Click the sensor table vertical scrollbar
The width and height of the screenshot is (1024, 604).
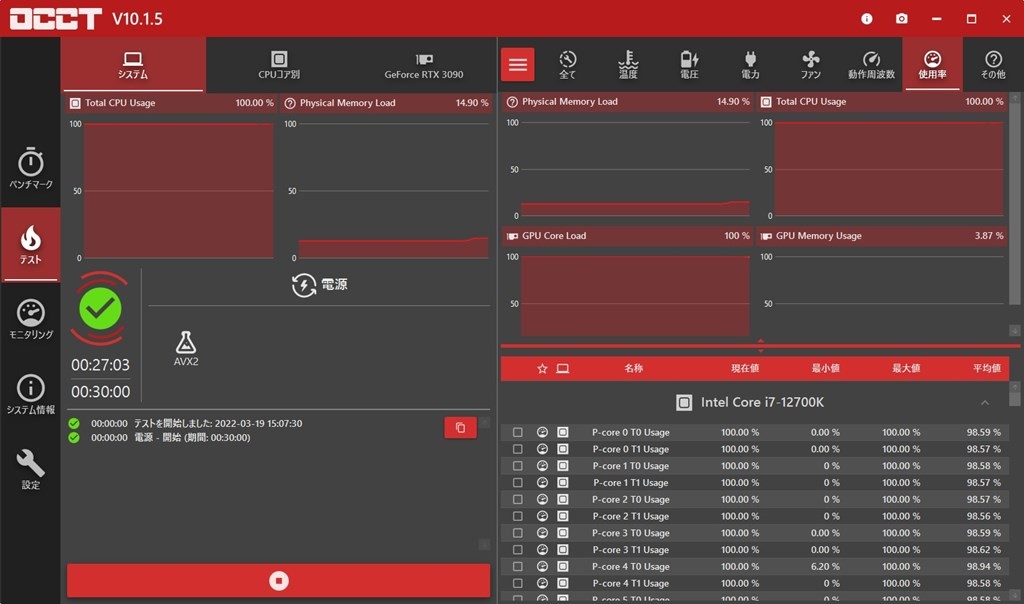[x=1016, y=500]
